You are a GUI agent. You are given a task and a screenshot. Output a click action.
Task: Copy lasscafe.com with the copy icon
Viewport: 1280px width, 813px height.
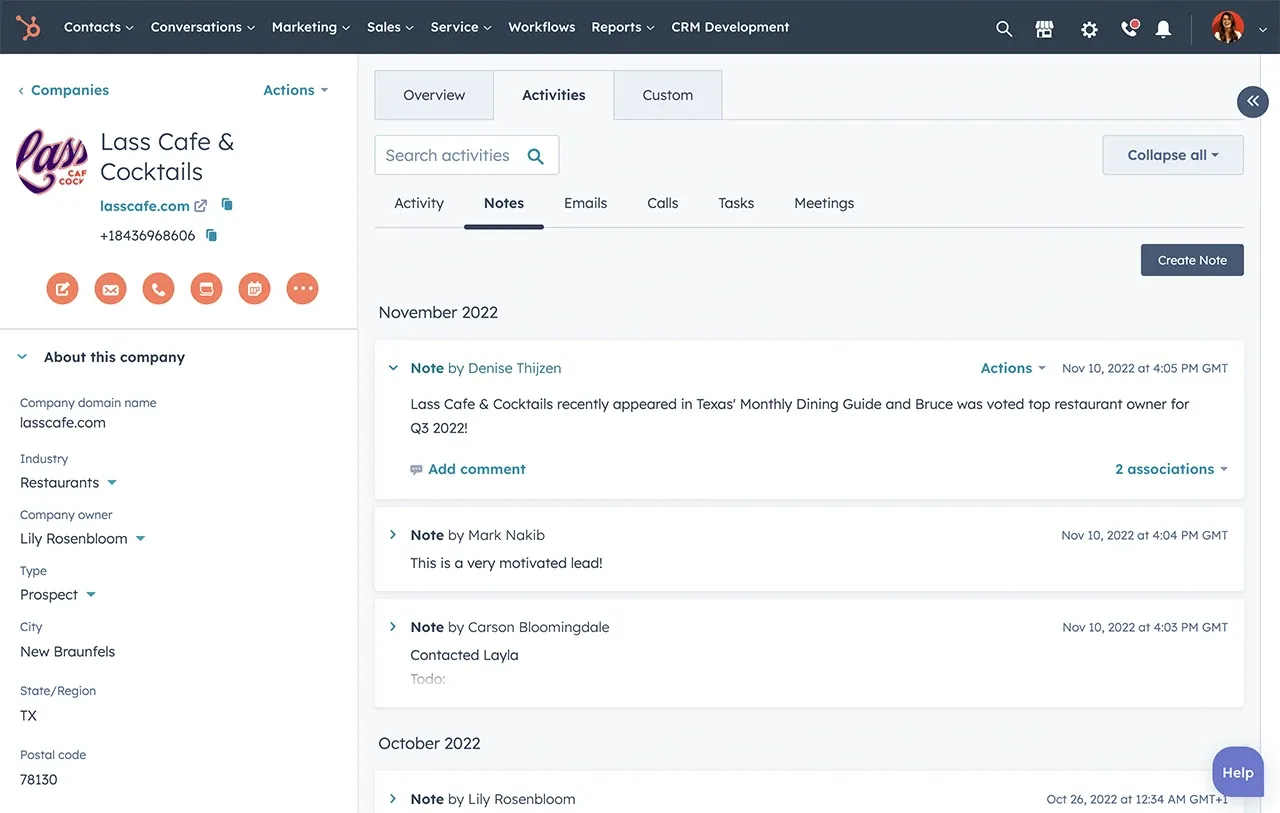(x=226, y=204)
